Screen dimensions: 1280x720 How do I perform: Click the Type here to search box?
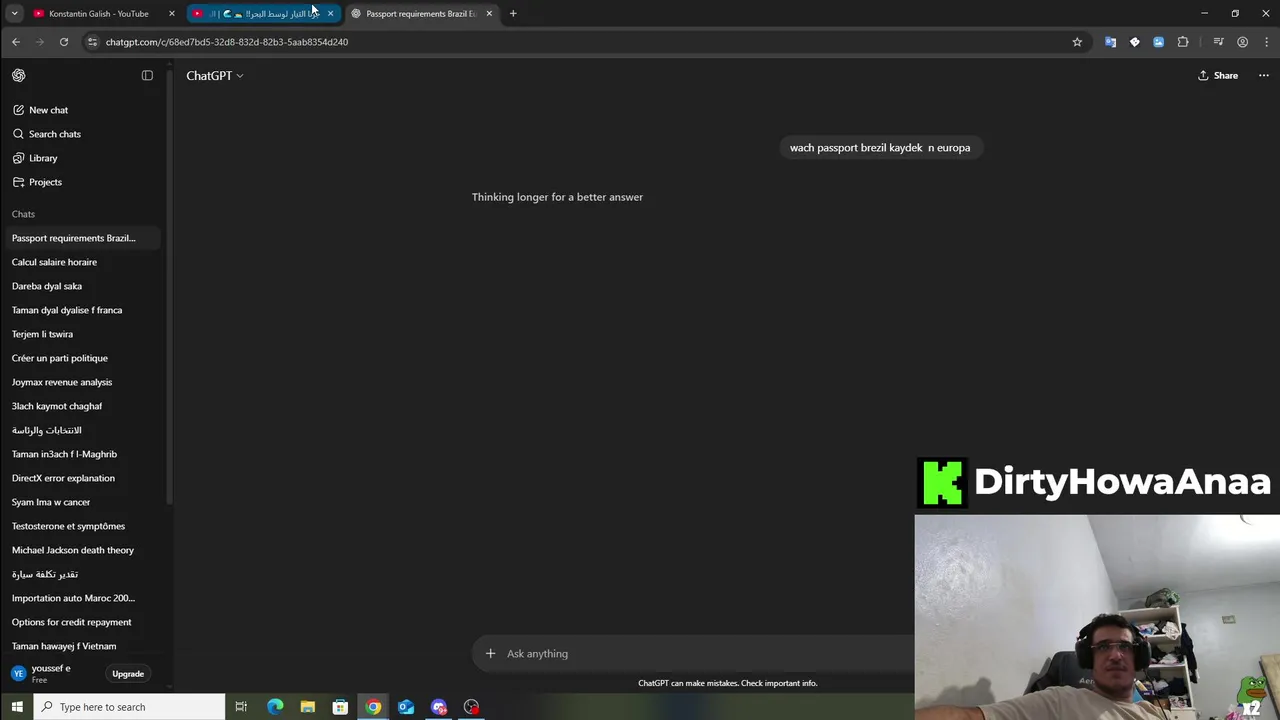click(x=130, y=707)
